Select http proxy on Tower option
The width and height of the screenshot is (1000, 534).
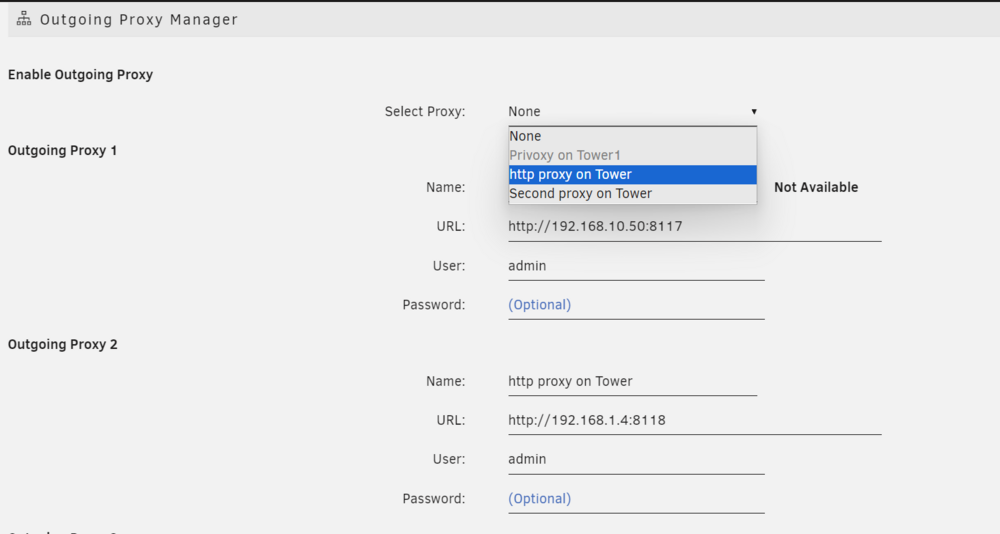[x=633, y=174]
